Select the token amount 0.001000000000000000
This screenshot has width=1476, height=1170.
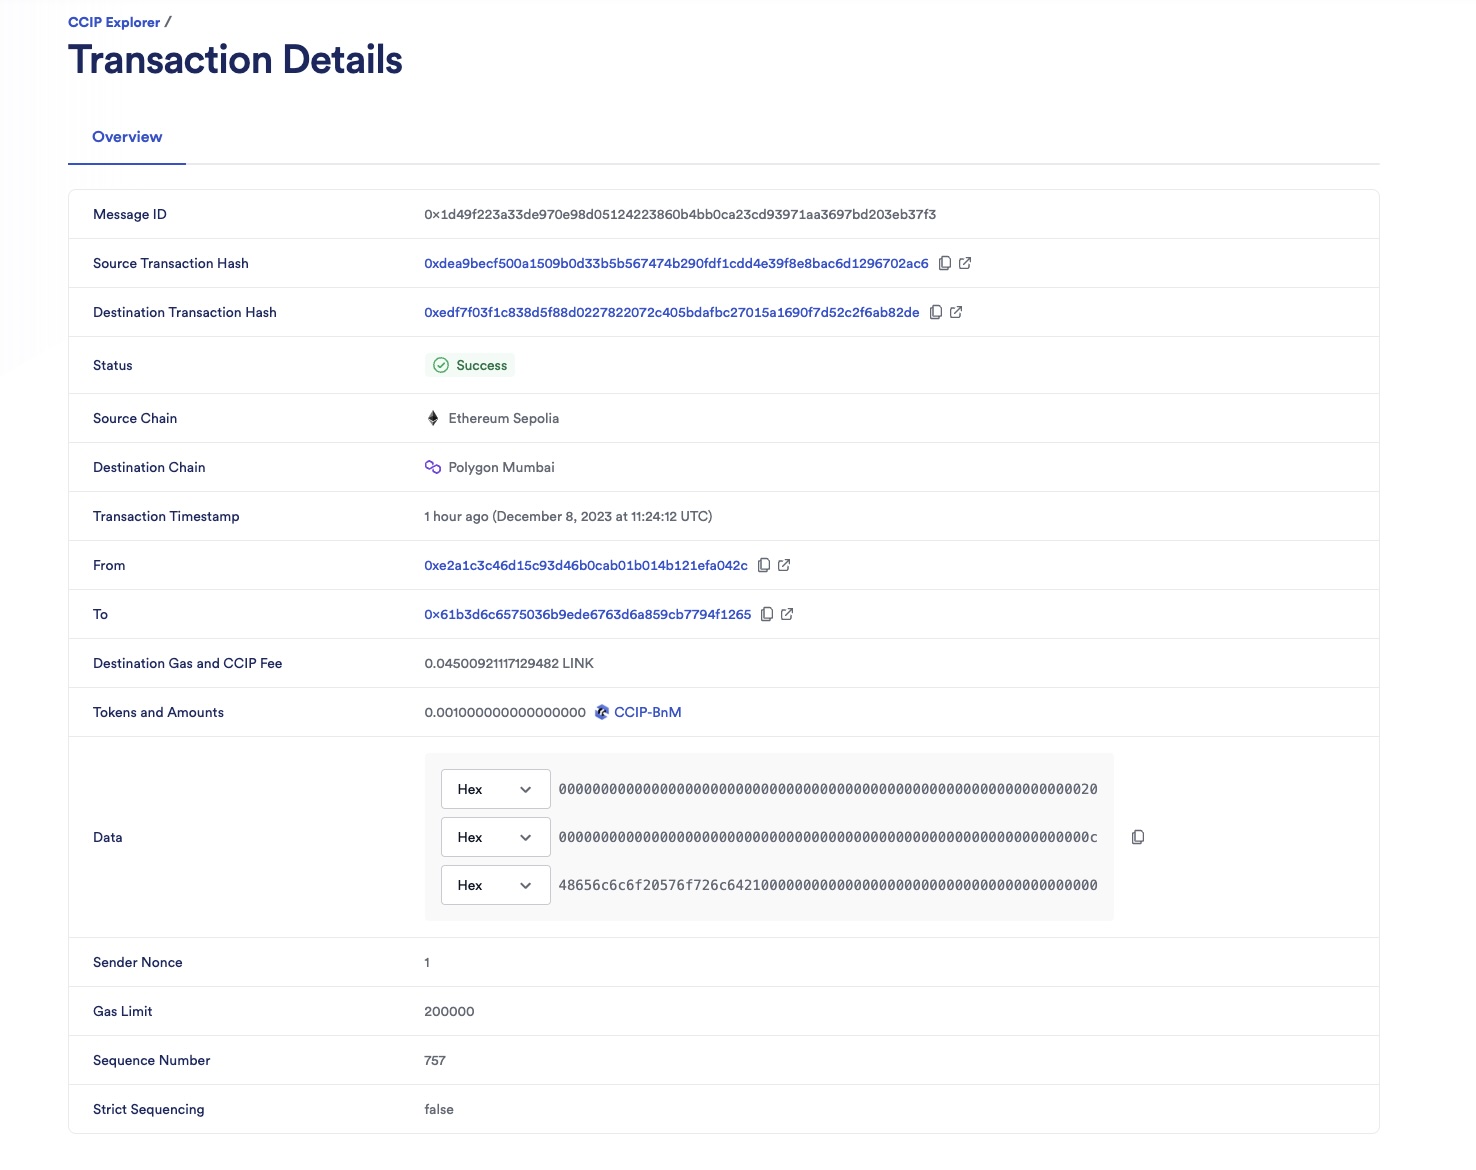pos(505,713)
